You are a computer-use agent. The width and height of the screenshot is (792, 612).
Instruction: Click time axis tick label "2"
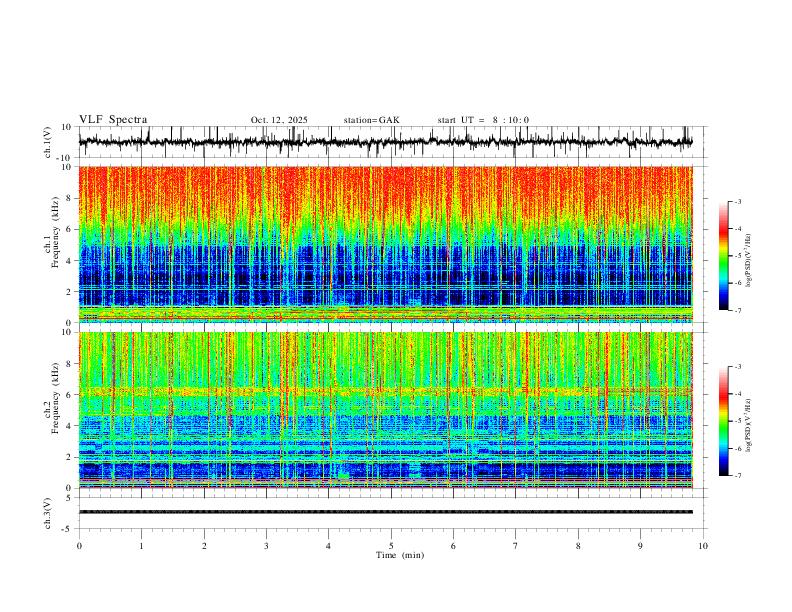[204, 546]
